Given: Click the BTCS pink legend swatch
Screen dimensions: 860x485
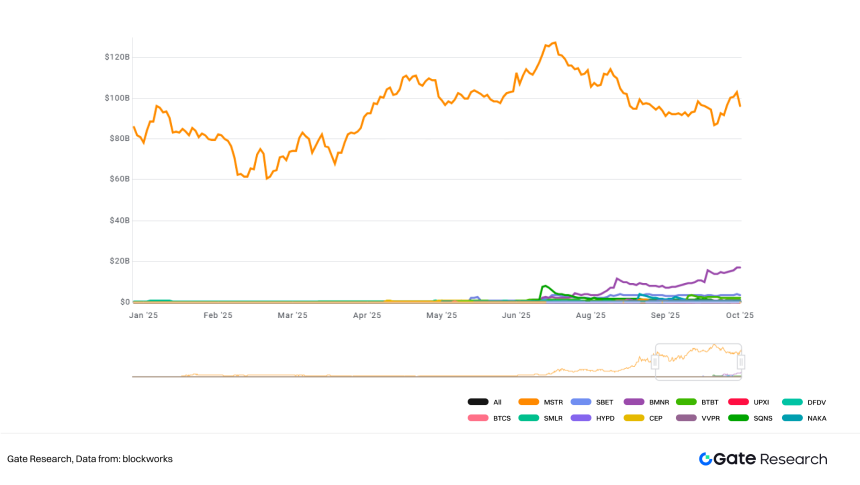Looking at the screenshot, I should pyautogui.click(x=478, y=418).
